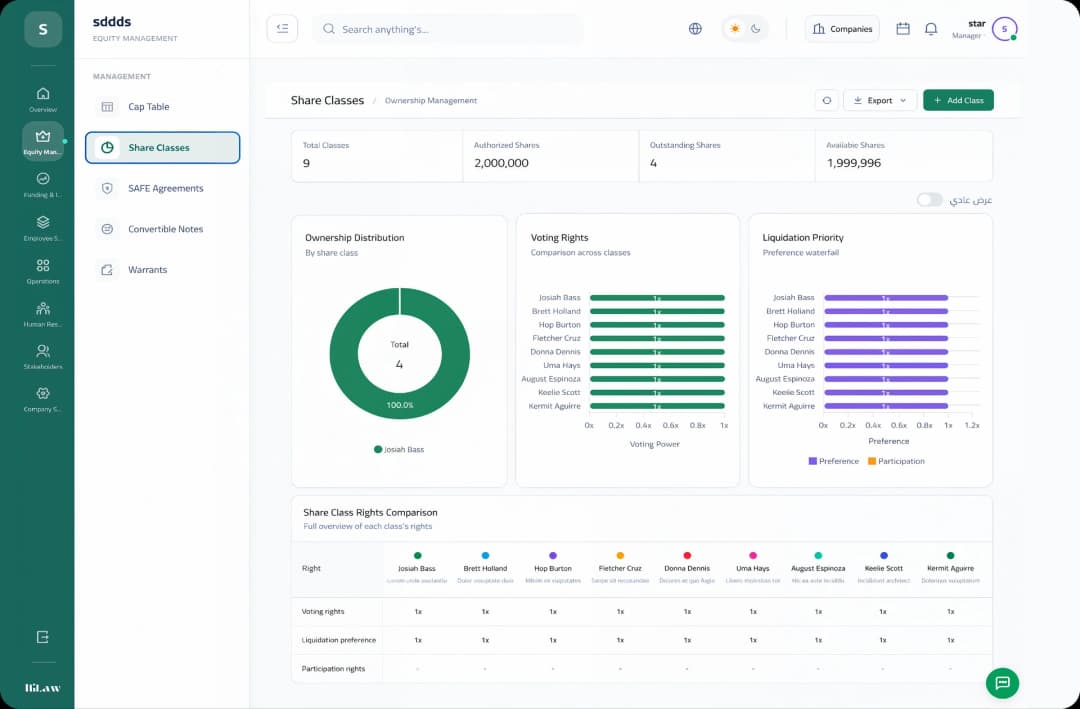Open the calendar icon in header
1080x709 pixels.
pos(903,28)
